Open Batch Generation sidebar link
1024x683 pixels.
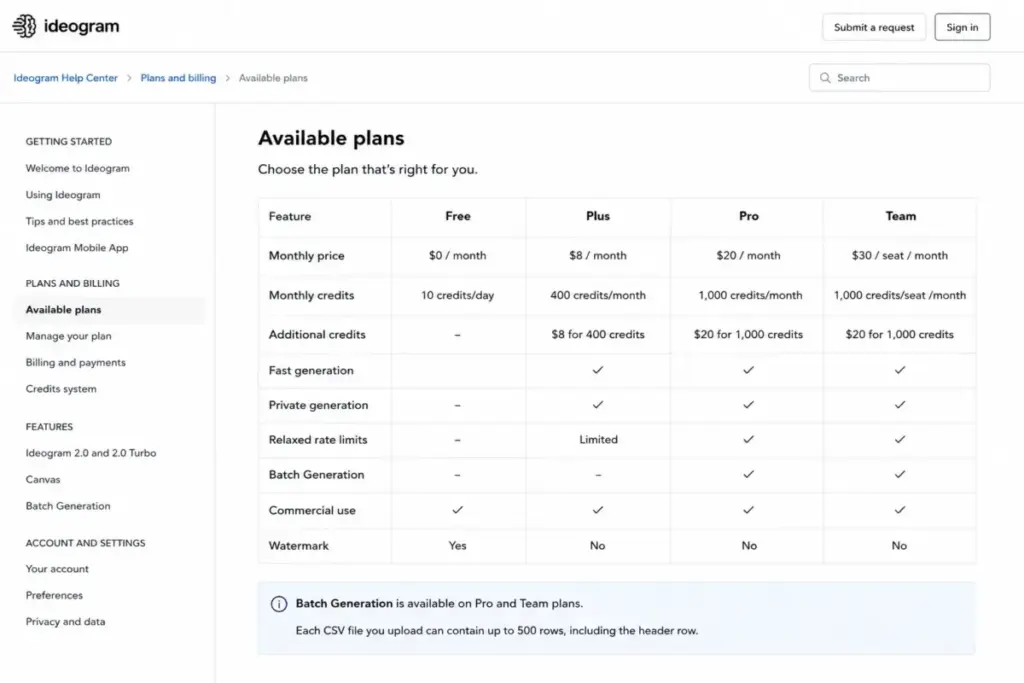(x=68, y=505)
